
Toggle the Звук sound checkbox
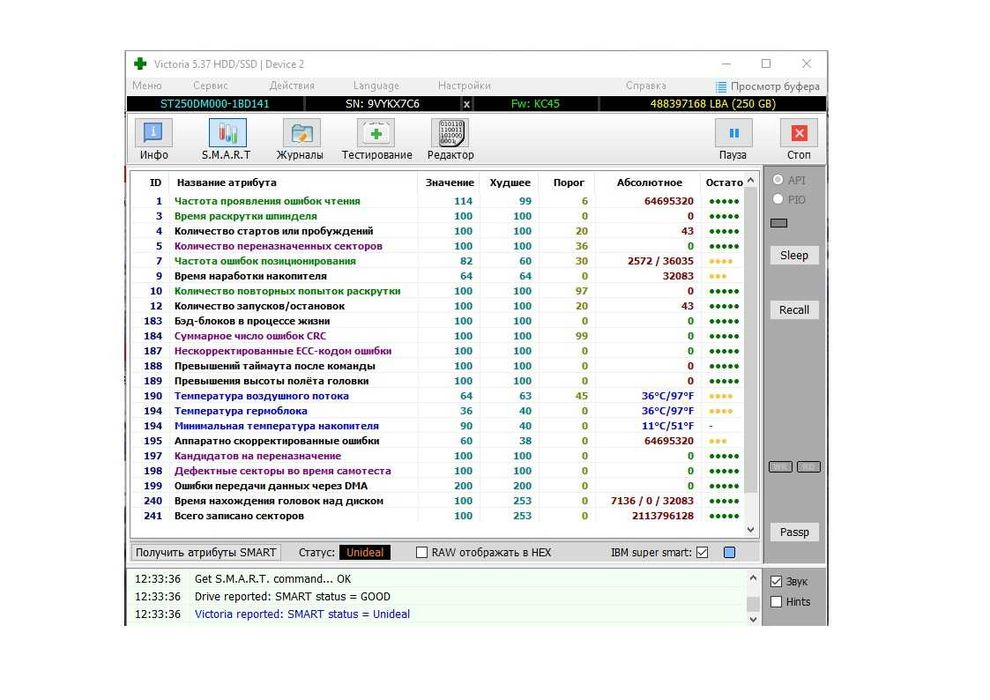tap(777, 581)
